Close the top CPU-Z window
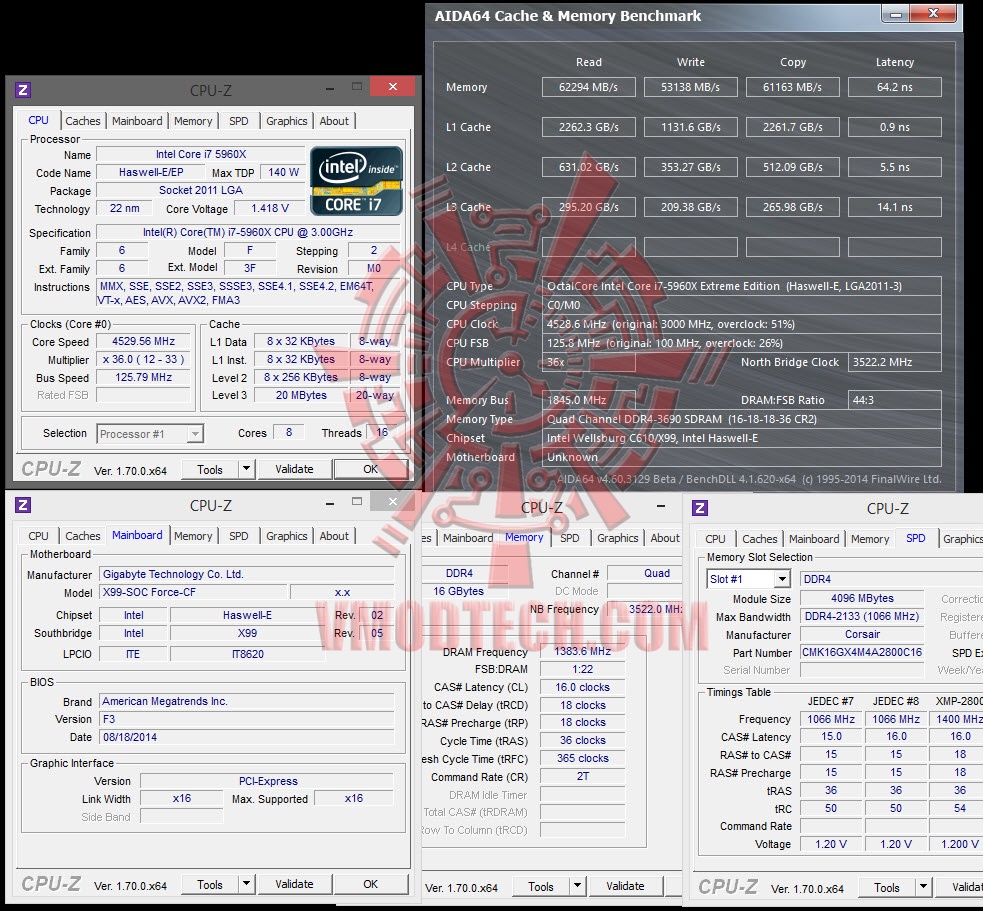 pyautogui.click(x=392, y=87)
